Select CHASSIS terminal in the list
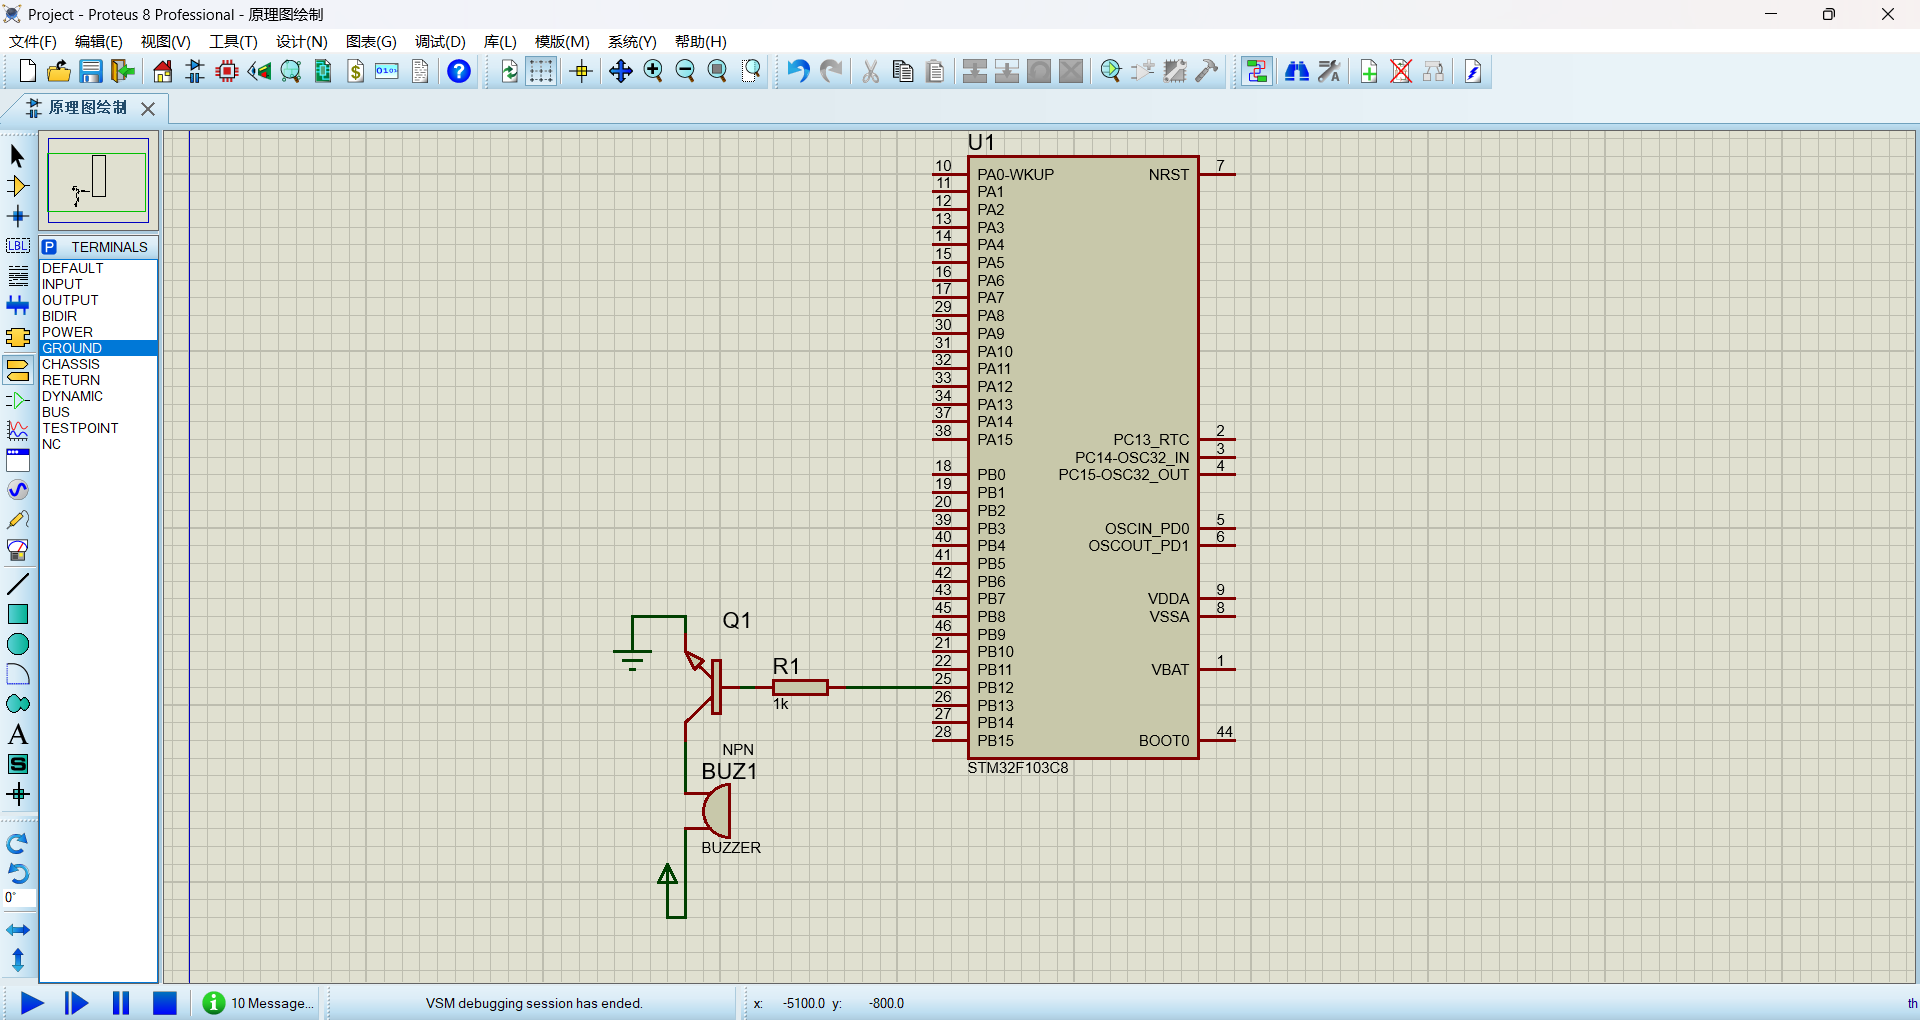This screenshot has width=1920, height=1020. (98, 364)
